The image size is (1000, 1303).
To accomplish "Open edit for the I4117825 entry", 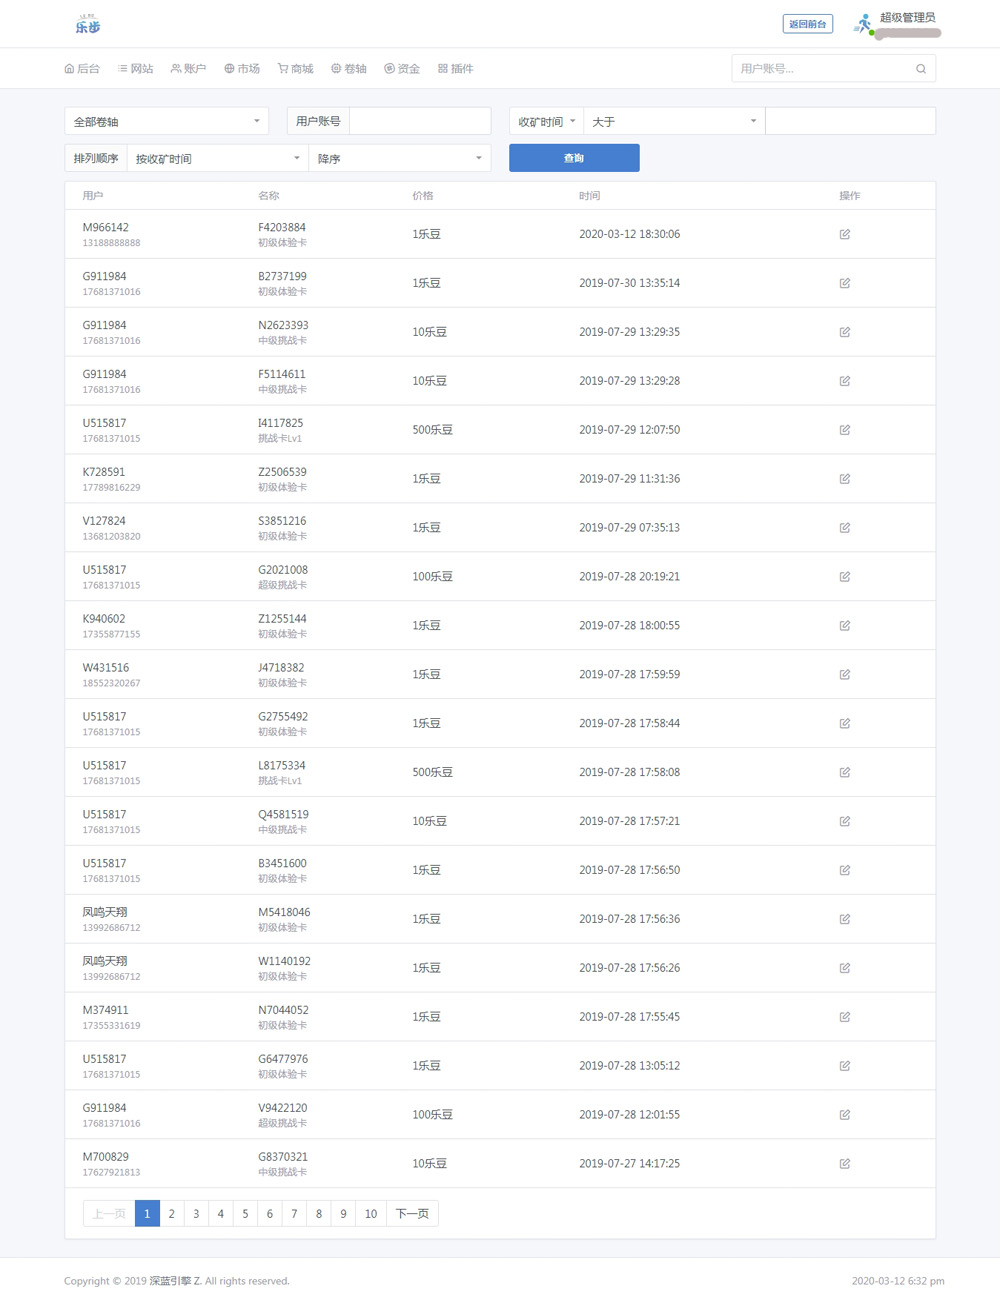I will click(x=844, y=430).
